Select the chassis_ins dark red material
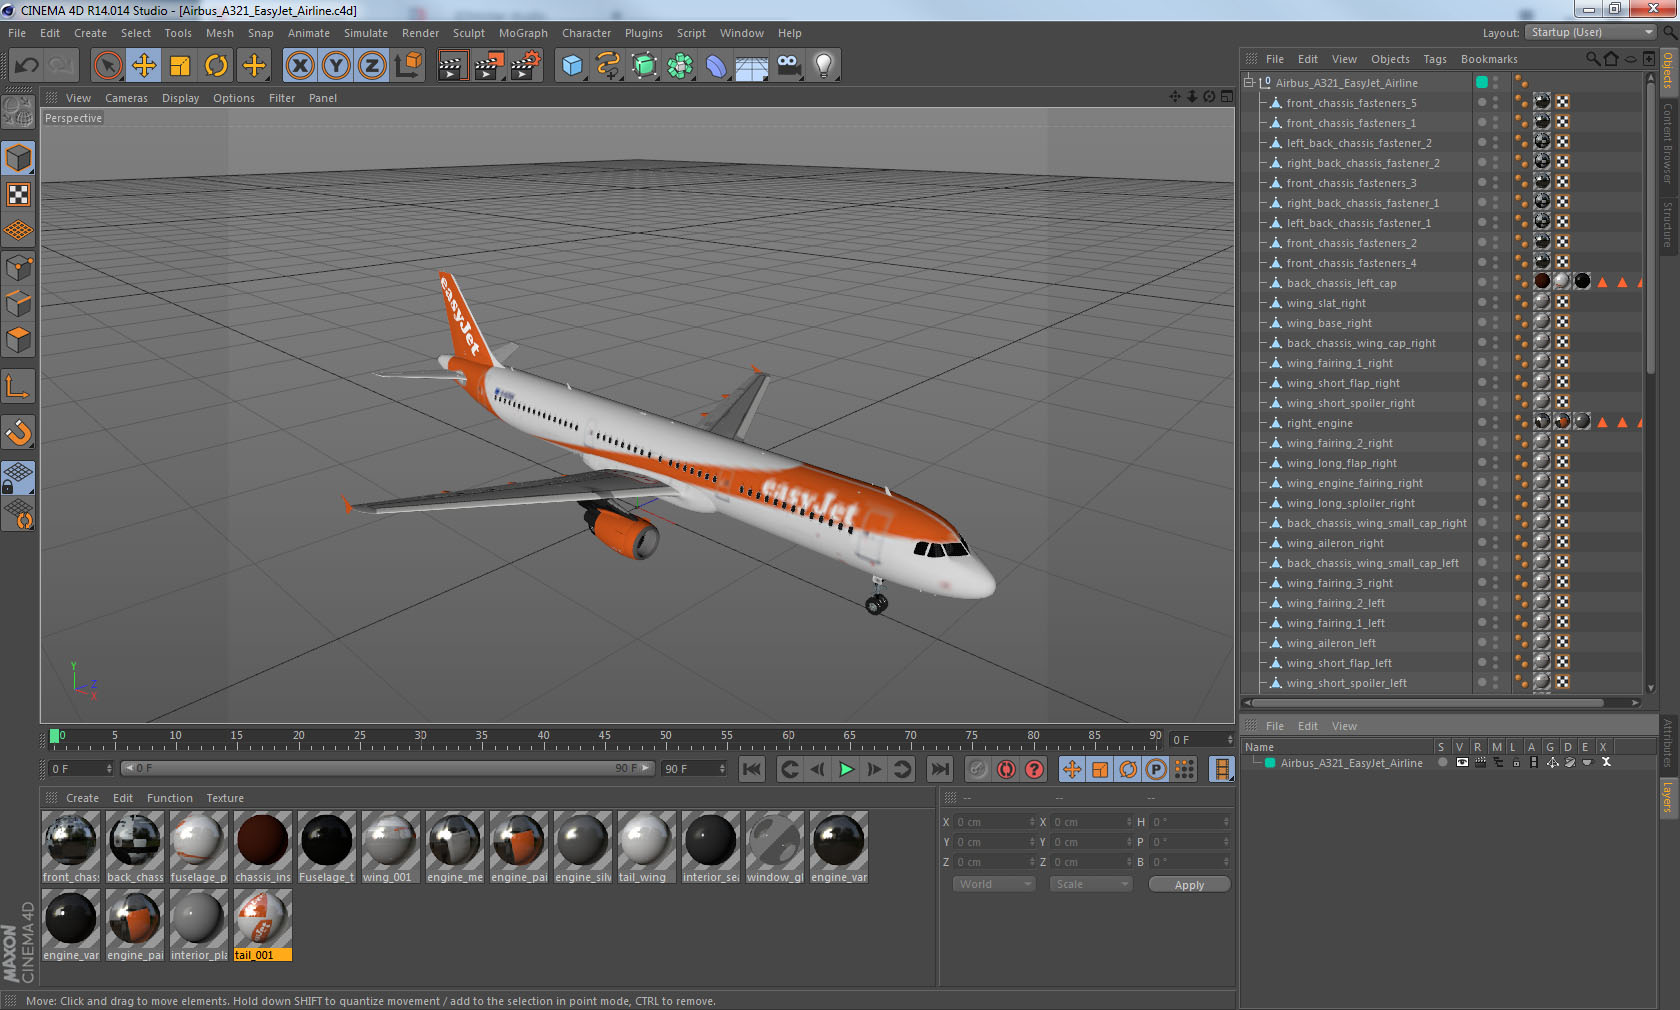1680x1010 pixels. click(263, 847)
